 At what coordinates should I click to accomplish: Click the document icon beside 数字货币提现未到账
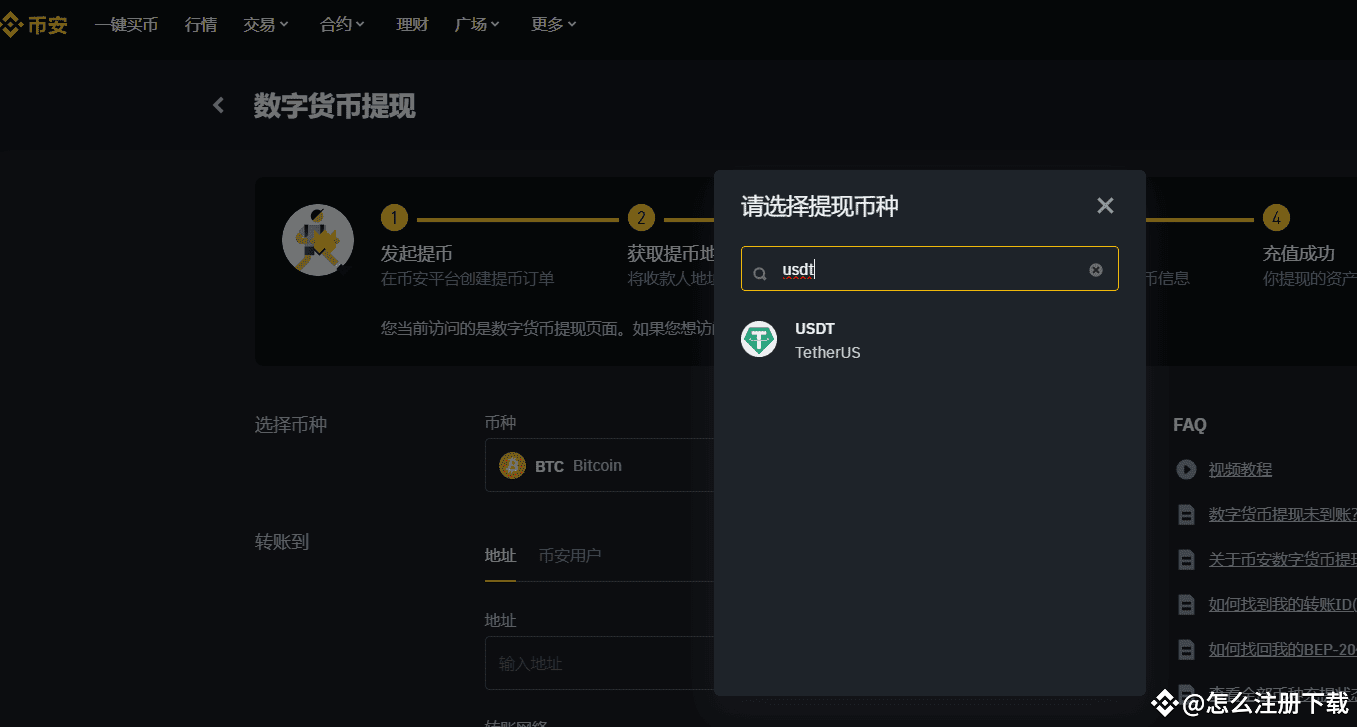click(x=1186, y=514)
